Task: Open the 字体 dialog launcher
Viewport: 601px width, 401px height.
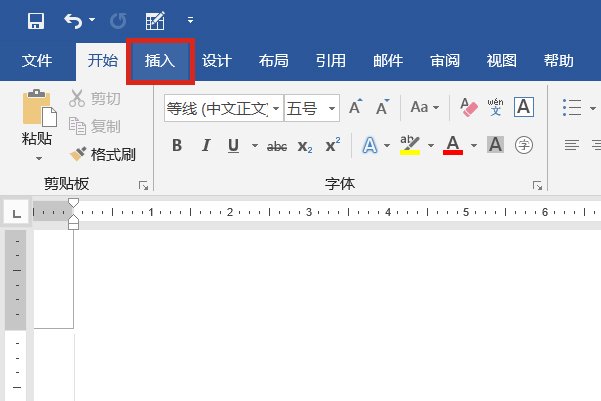Action: pos(537,186)
